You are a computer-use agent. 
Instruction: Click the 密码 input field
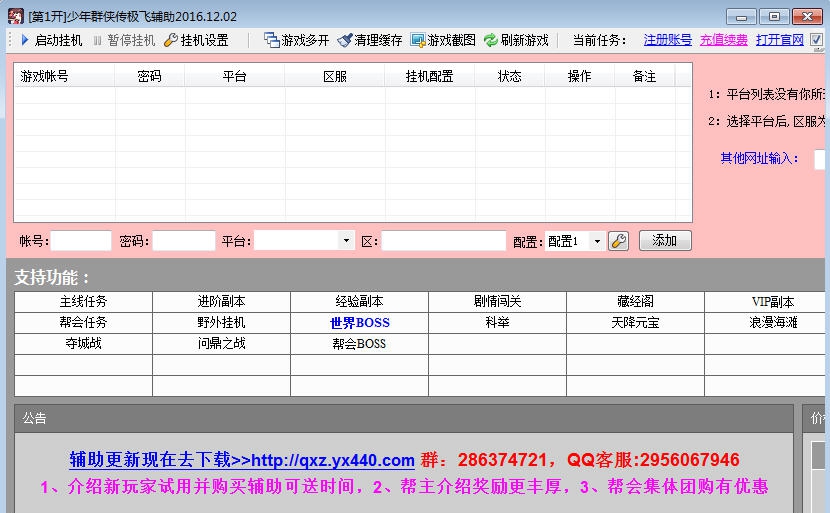pos(184,241)
